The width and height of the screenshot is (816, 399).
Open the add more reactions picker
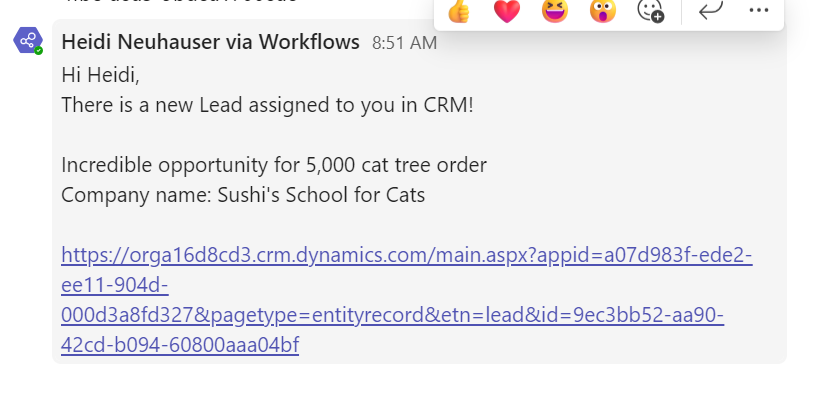tap(651, 10)
